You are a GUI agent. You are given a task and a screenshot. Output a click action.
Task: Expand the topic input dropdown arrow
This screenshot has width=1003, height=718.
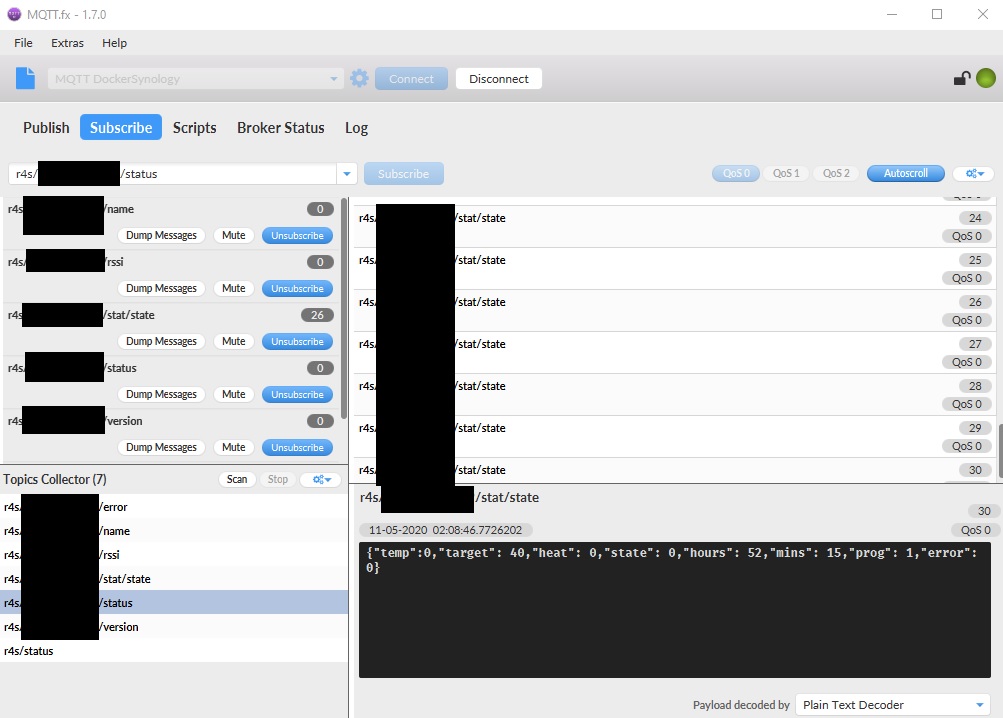(347, 174)
